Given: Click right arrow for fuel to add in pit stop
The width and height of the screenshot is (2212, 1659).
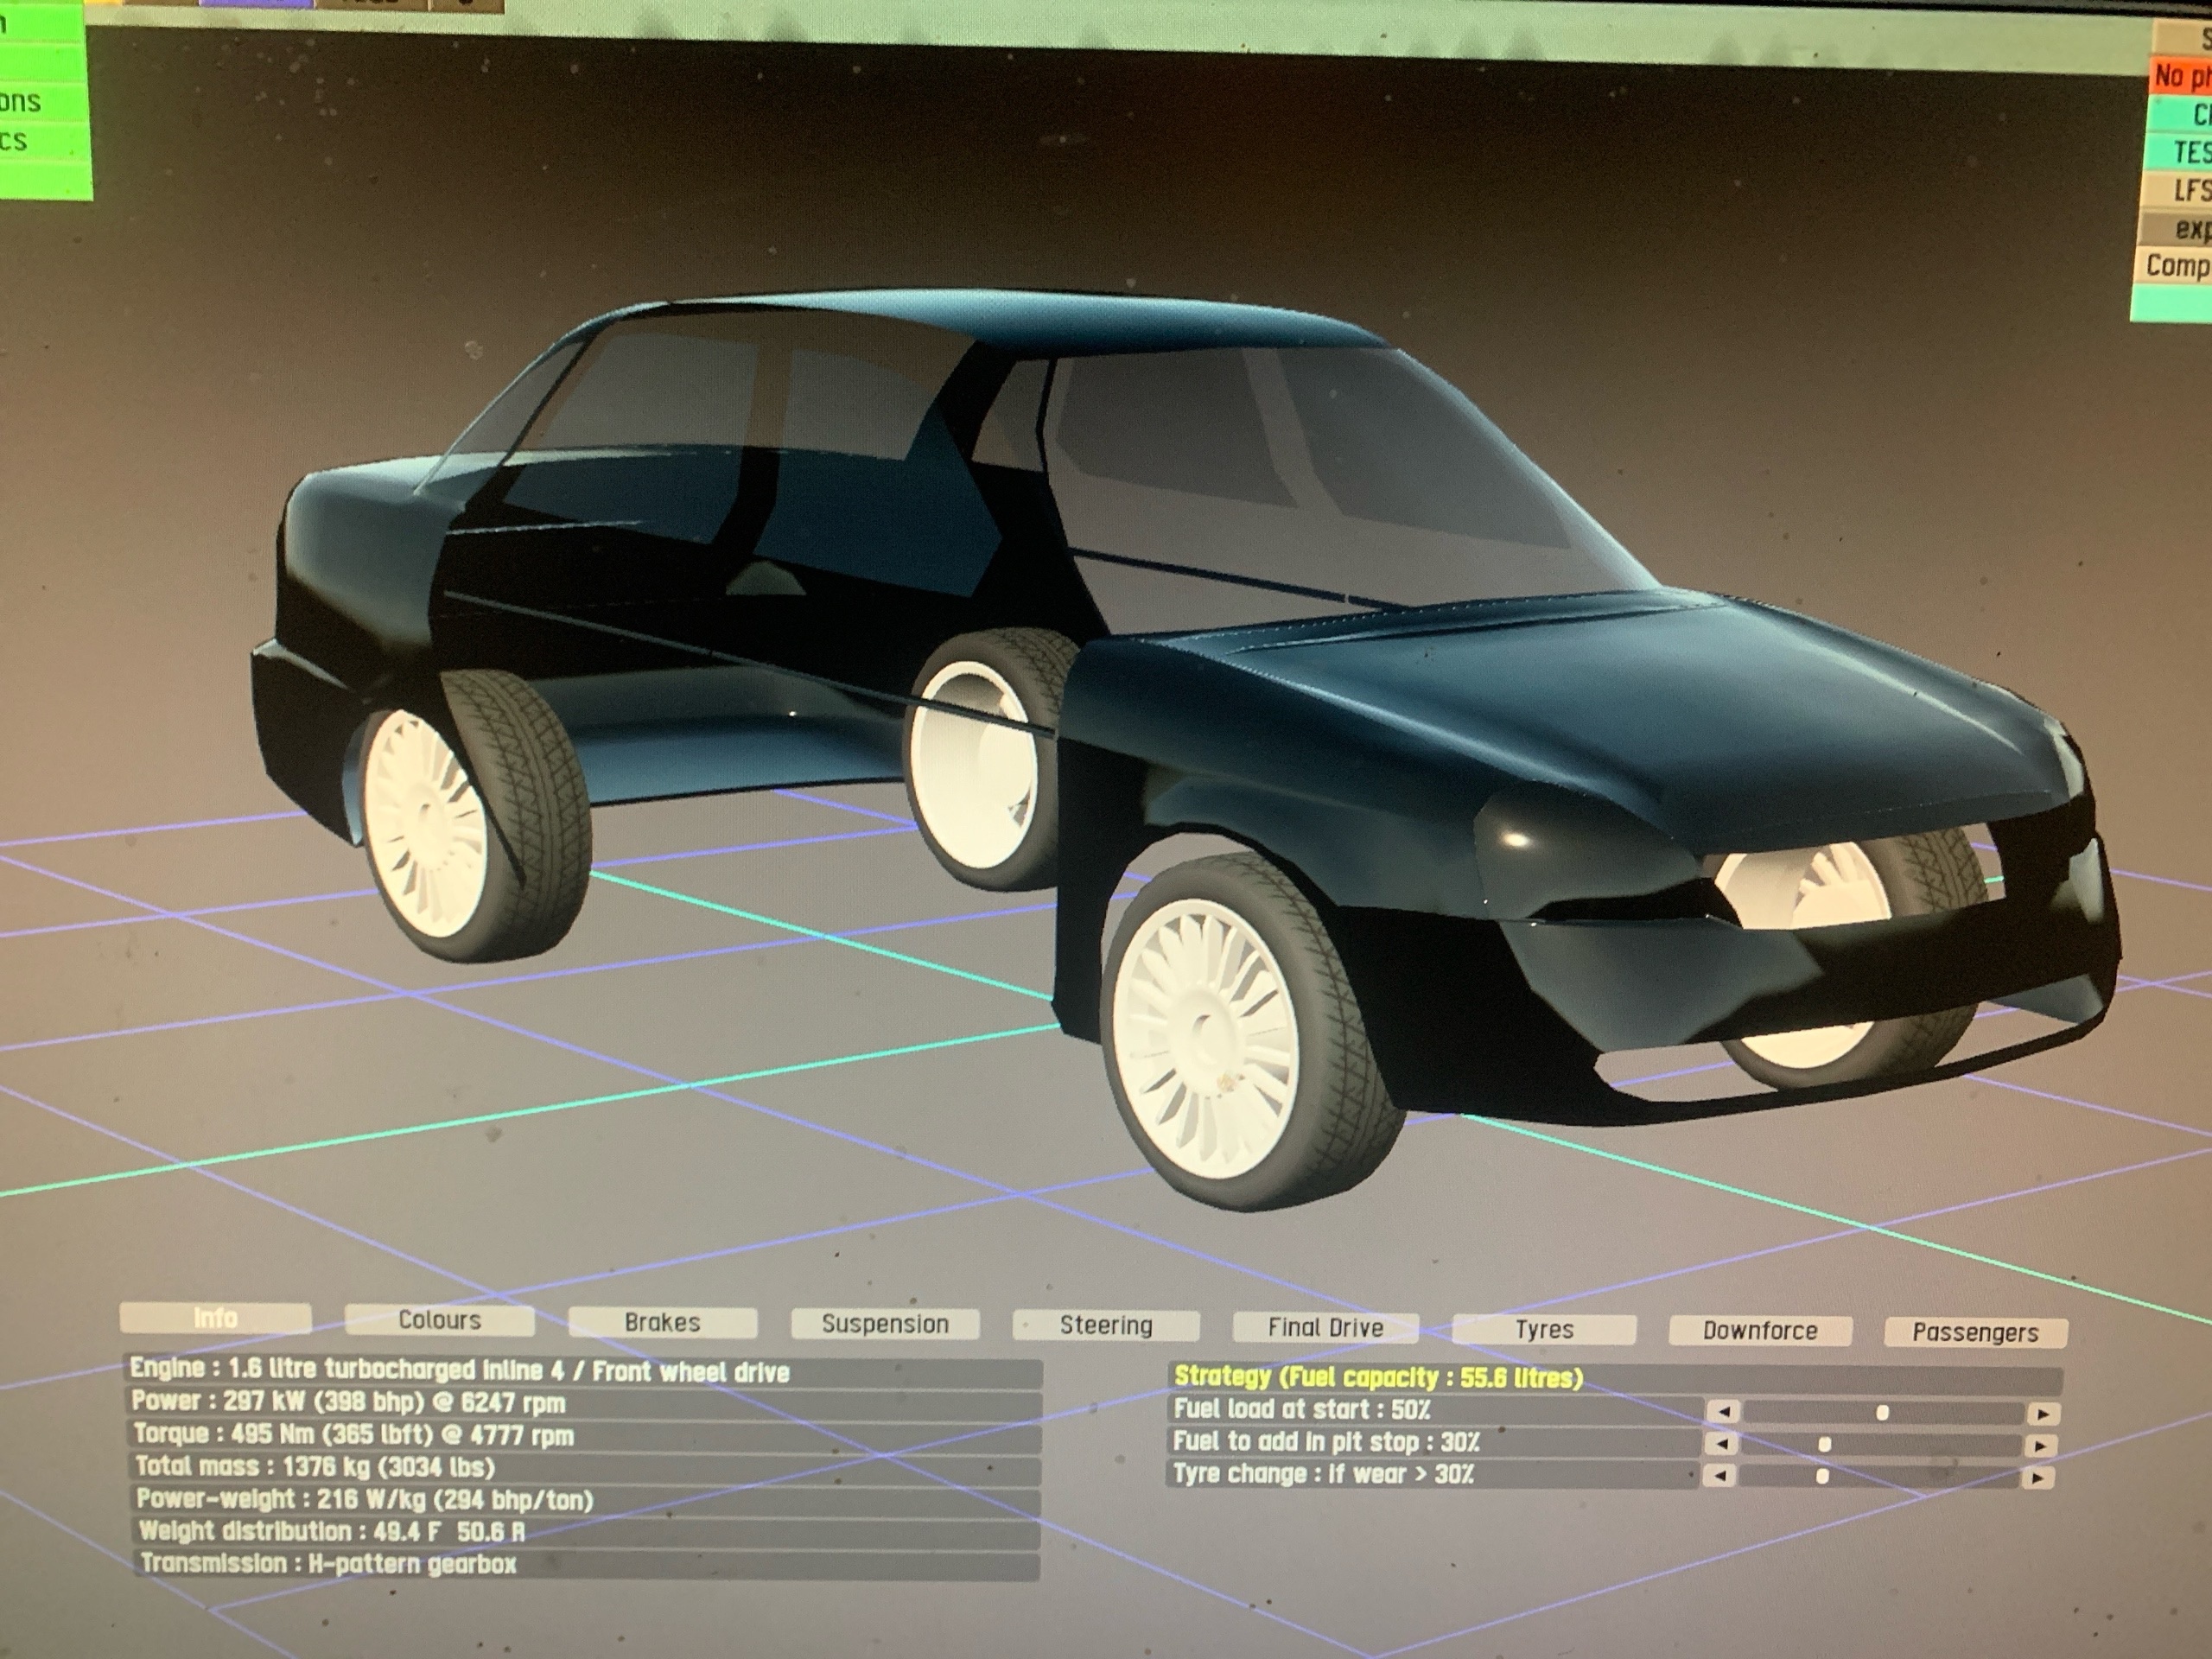Looking at the screenshot, I should (2041, 1446).
